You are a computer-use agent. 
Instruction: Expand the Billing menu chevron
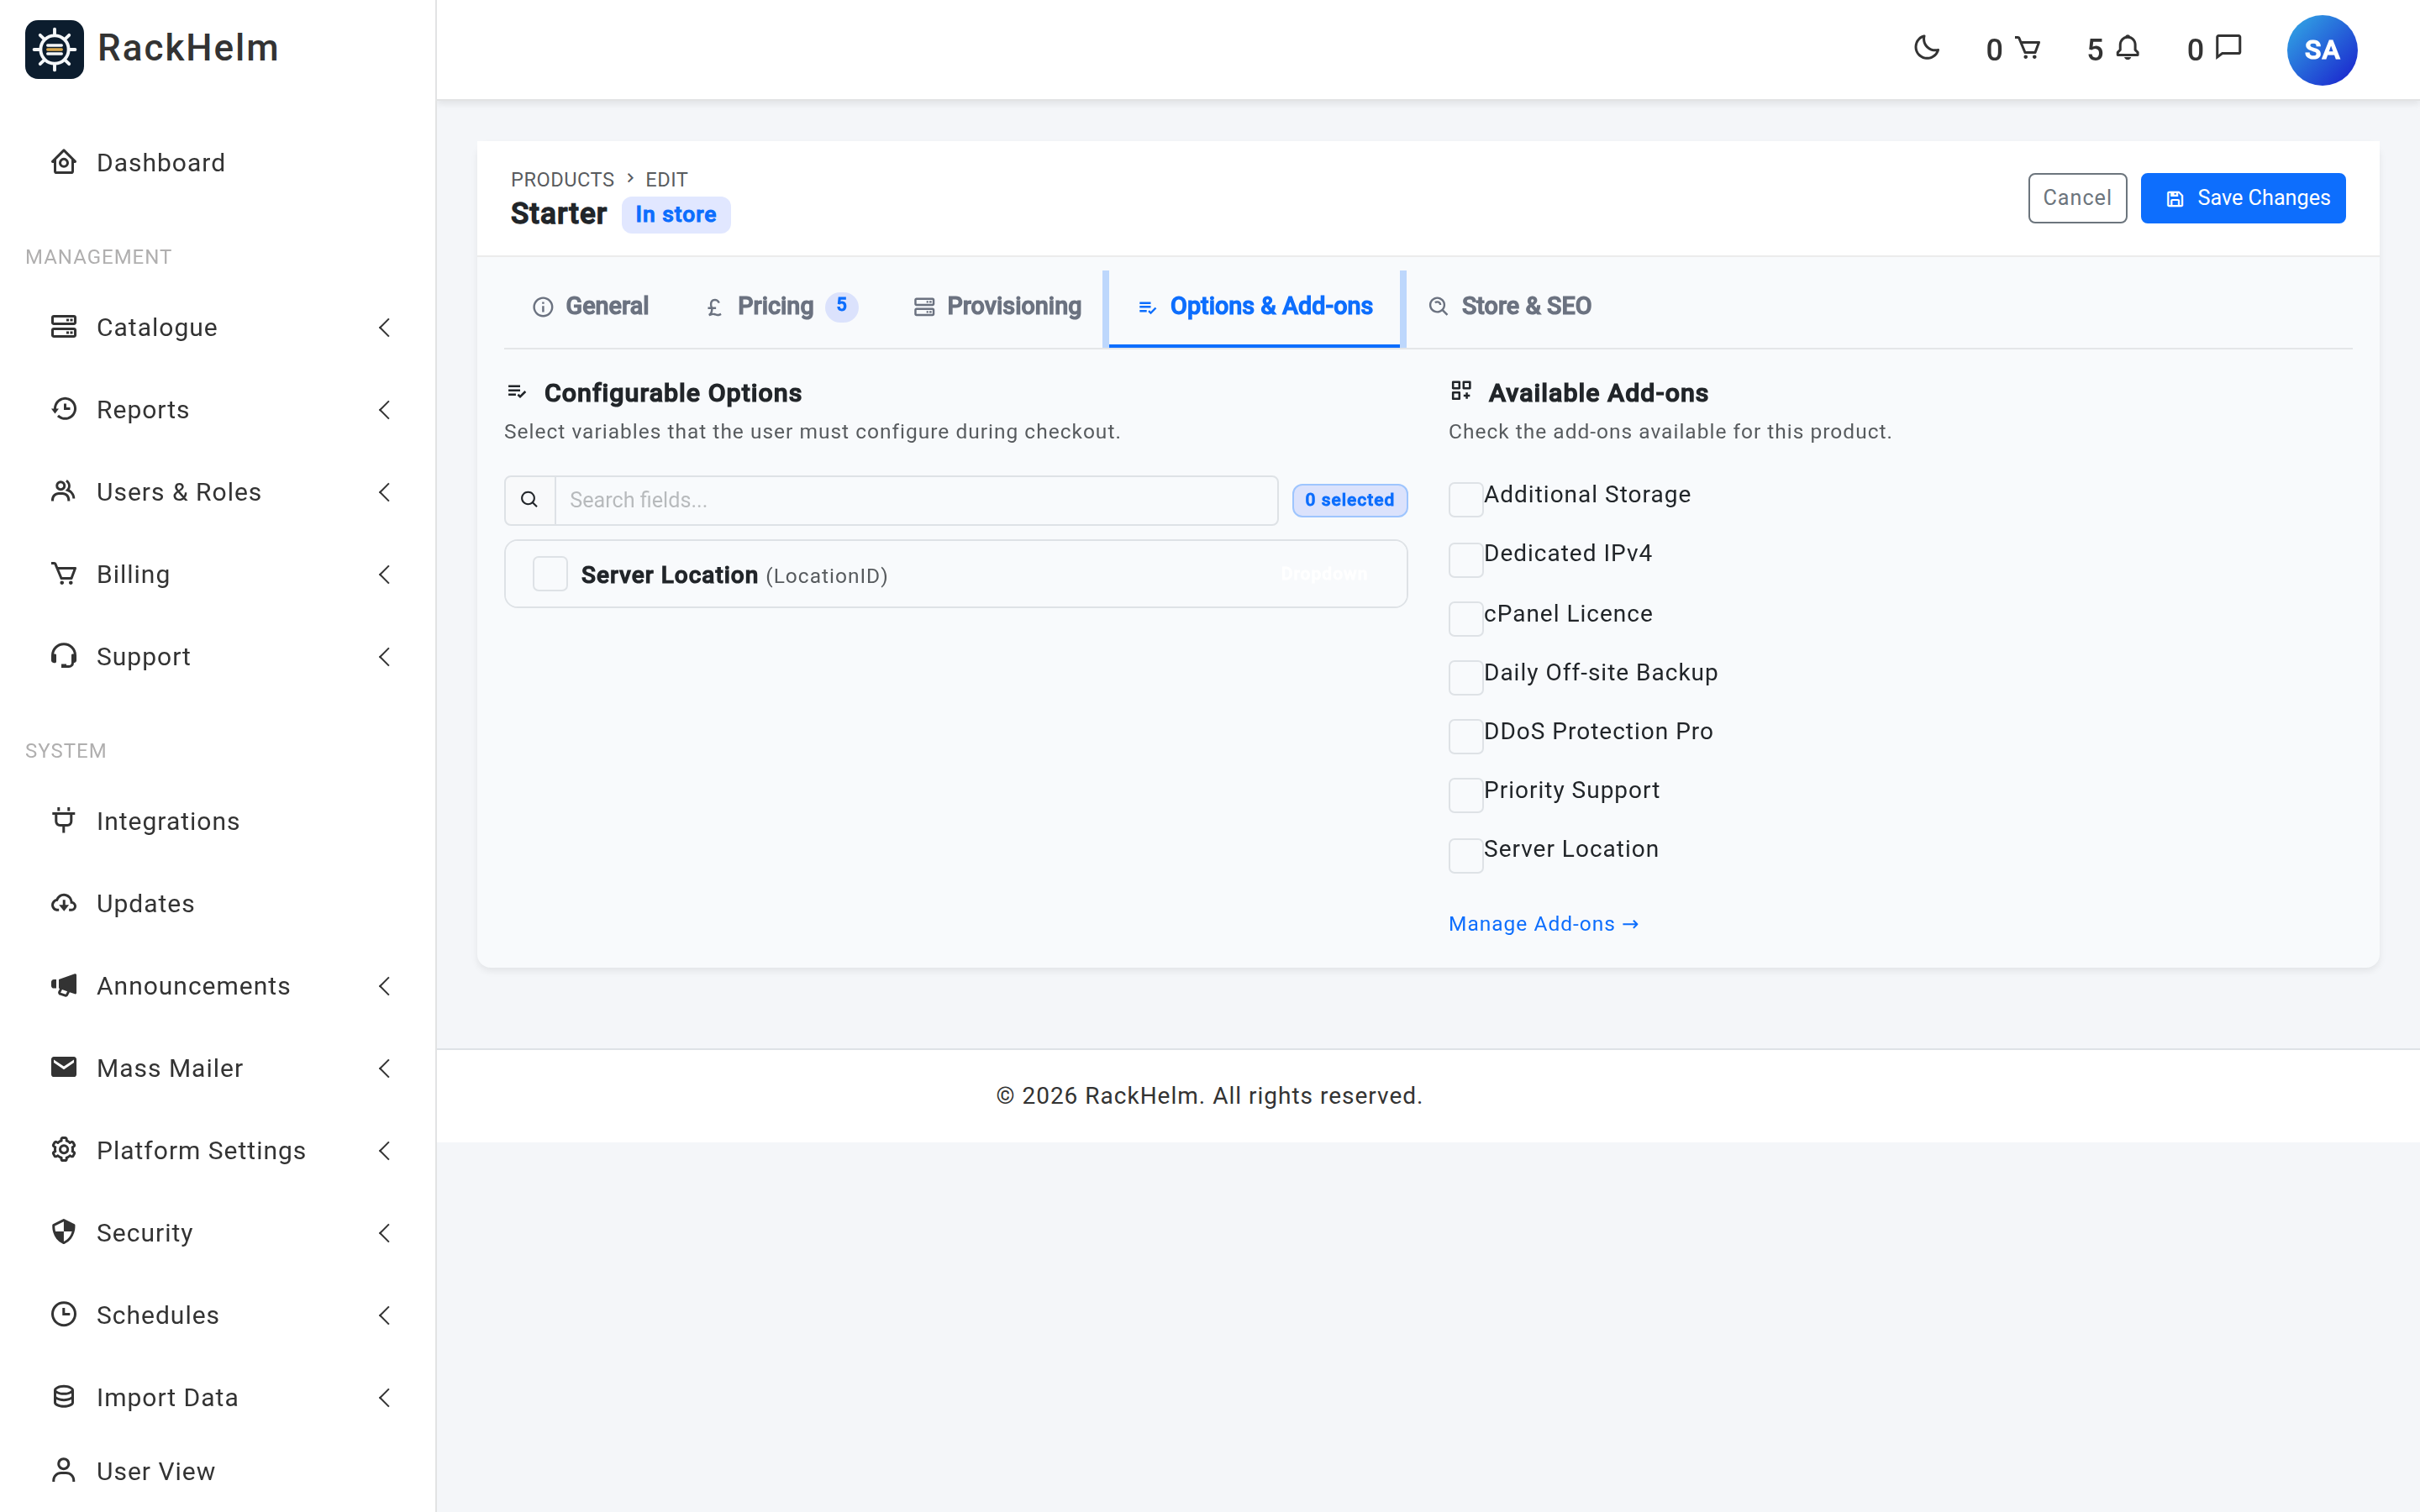click(385, 574)
